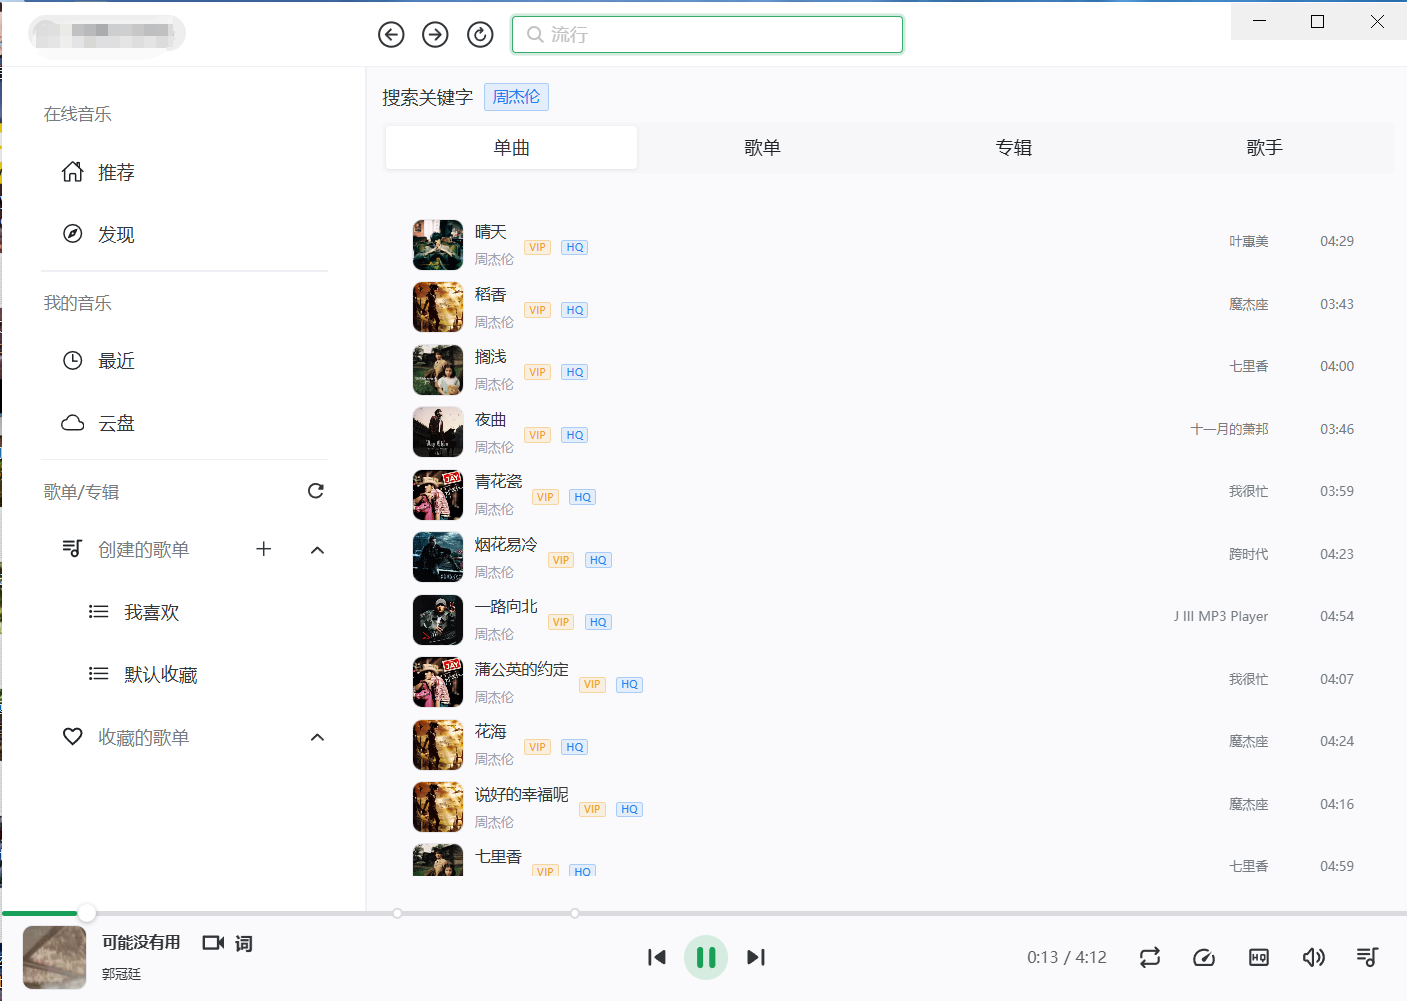
Task: Collapse the 创建的歌单 section
Action: pyautogui.click(x=318, y=550)
